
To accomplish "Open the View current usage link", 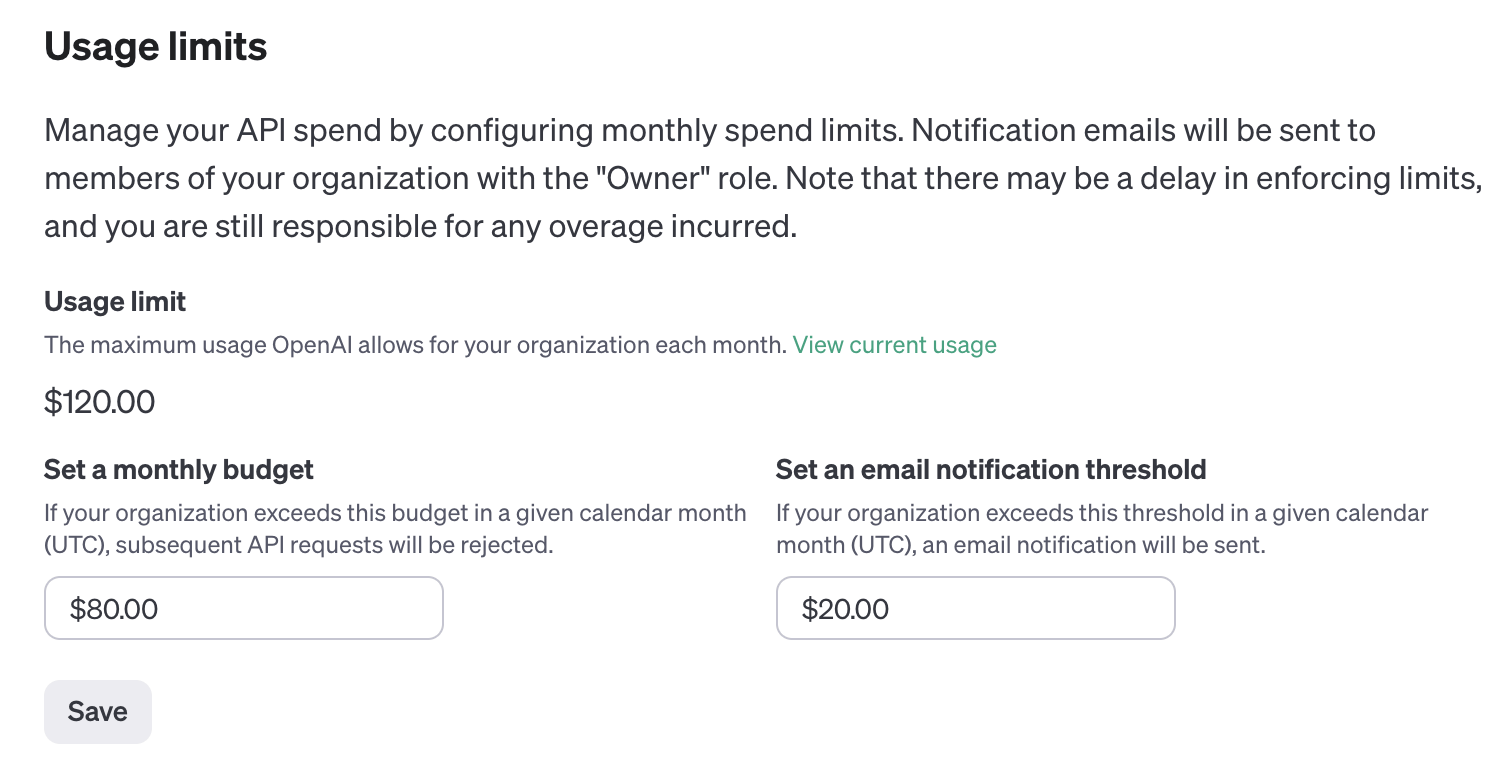I will point(894,345).
